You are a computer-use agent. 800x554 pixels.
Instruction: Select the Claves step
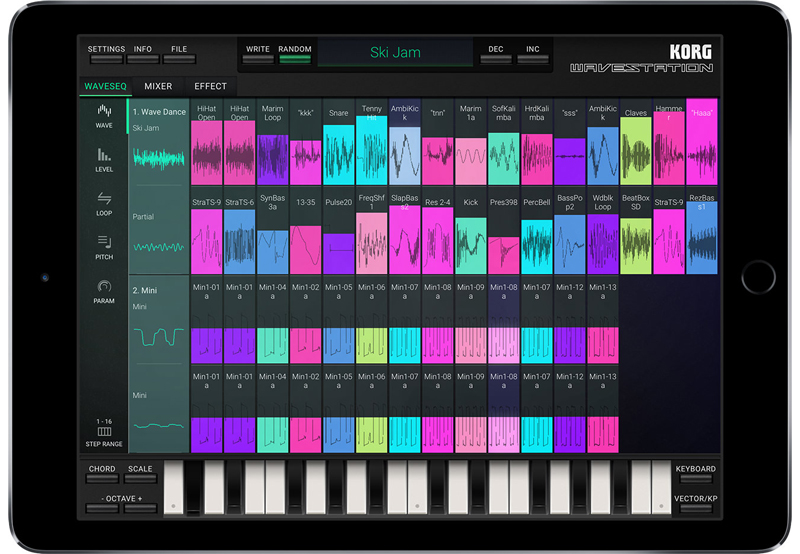tap(636, 142)
